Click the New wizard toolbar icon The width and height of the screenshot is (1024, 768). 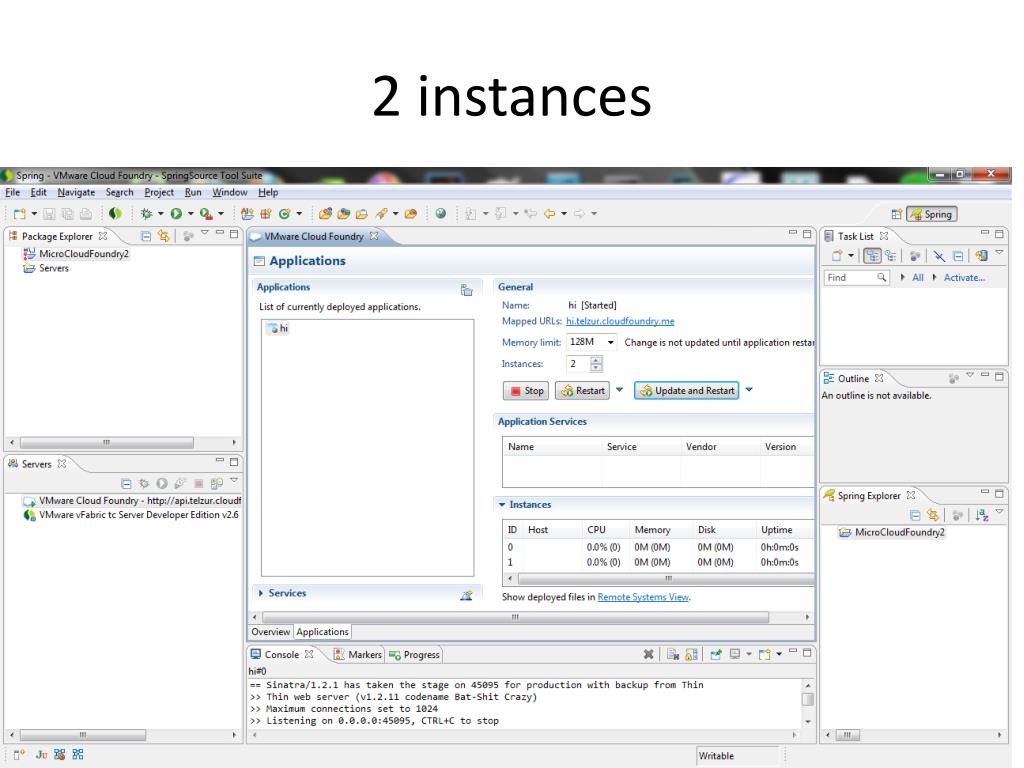pyautogui.click(x=20, y=214)
